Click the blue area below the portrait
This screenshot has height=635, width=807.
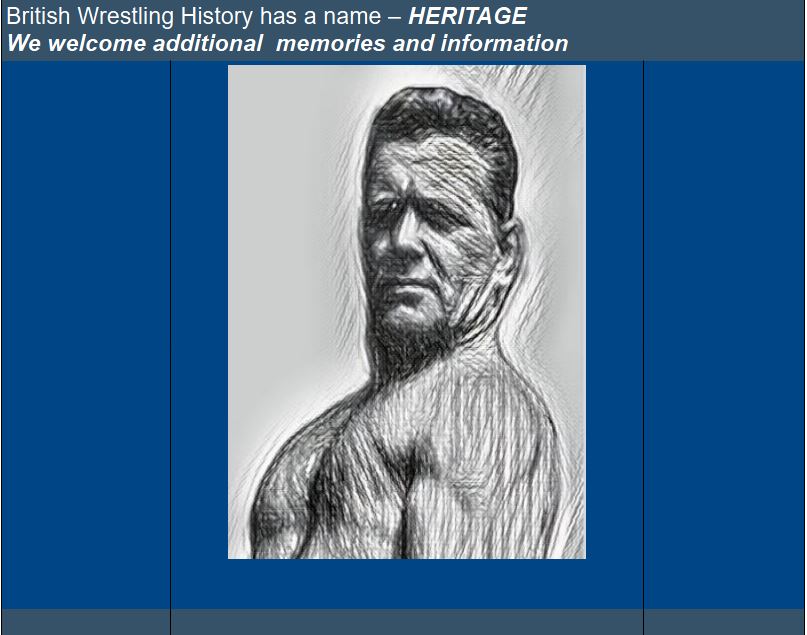point(407,584)
